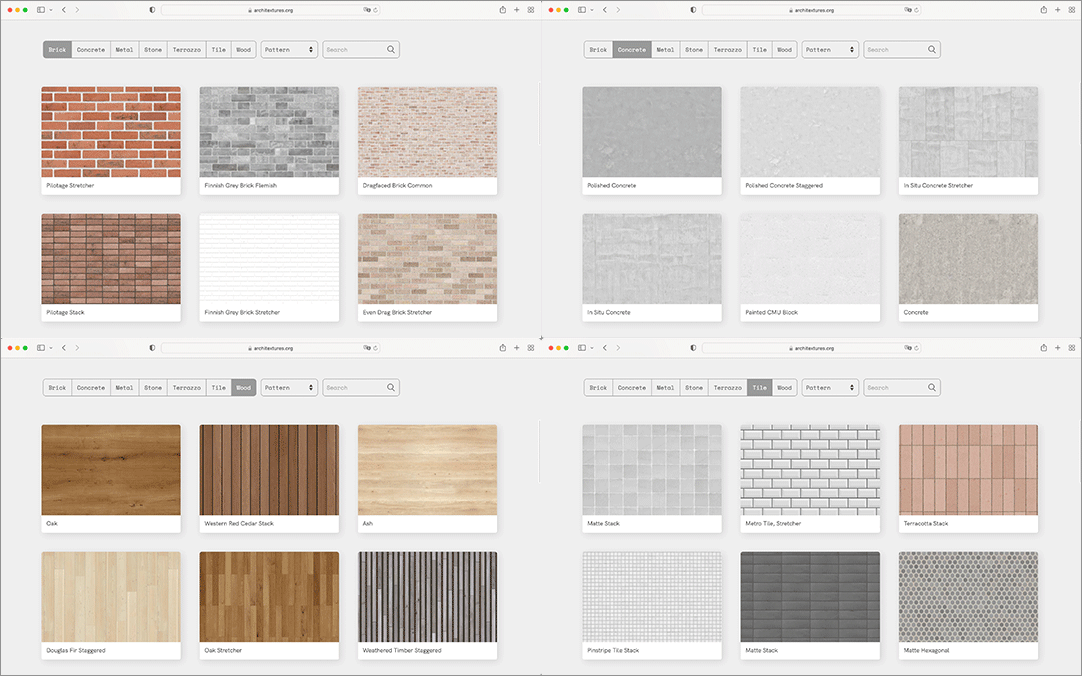Choose the Stone filter in the concrete window

[x=694, y=49]
